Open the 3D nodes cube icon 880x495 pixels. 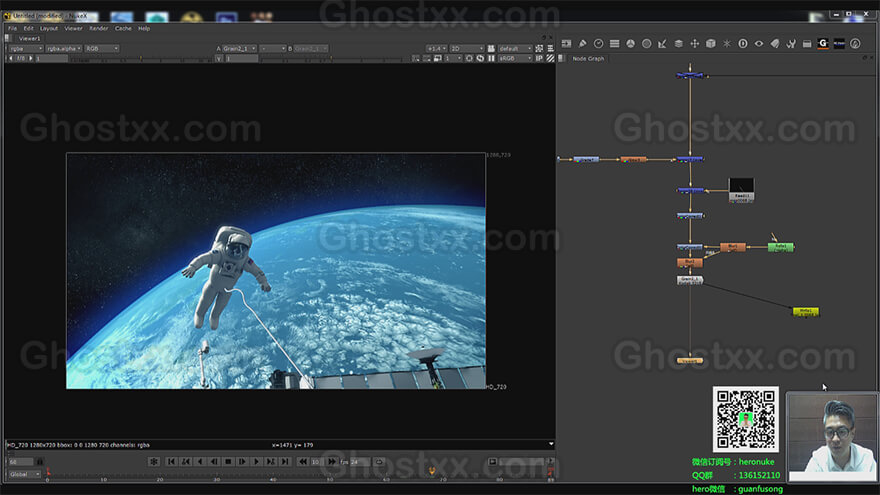coord(711,44)
